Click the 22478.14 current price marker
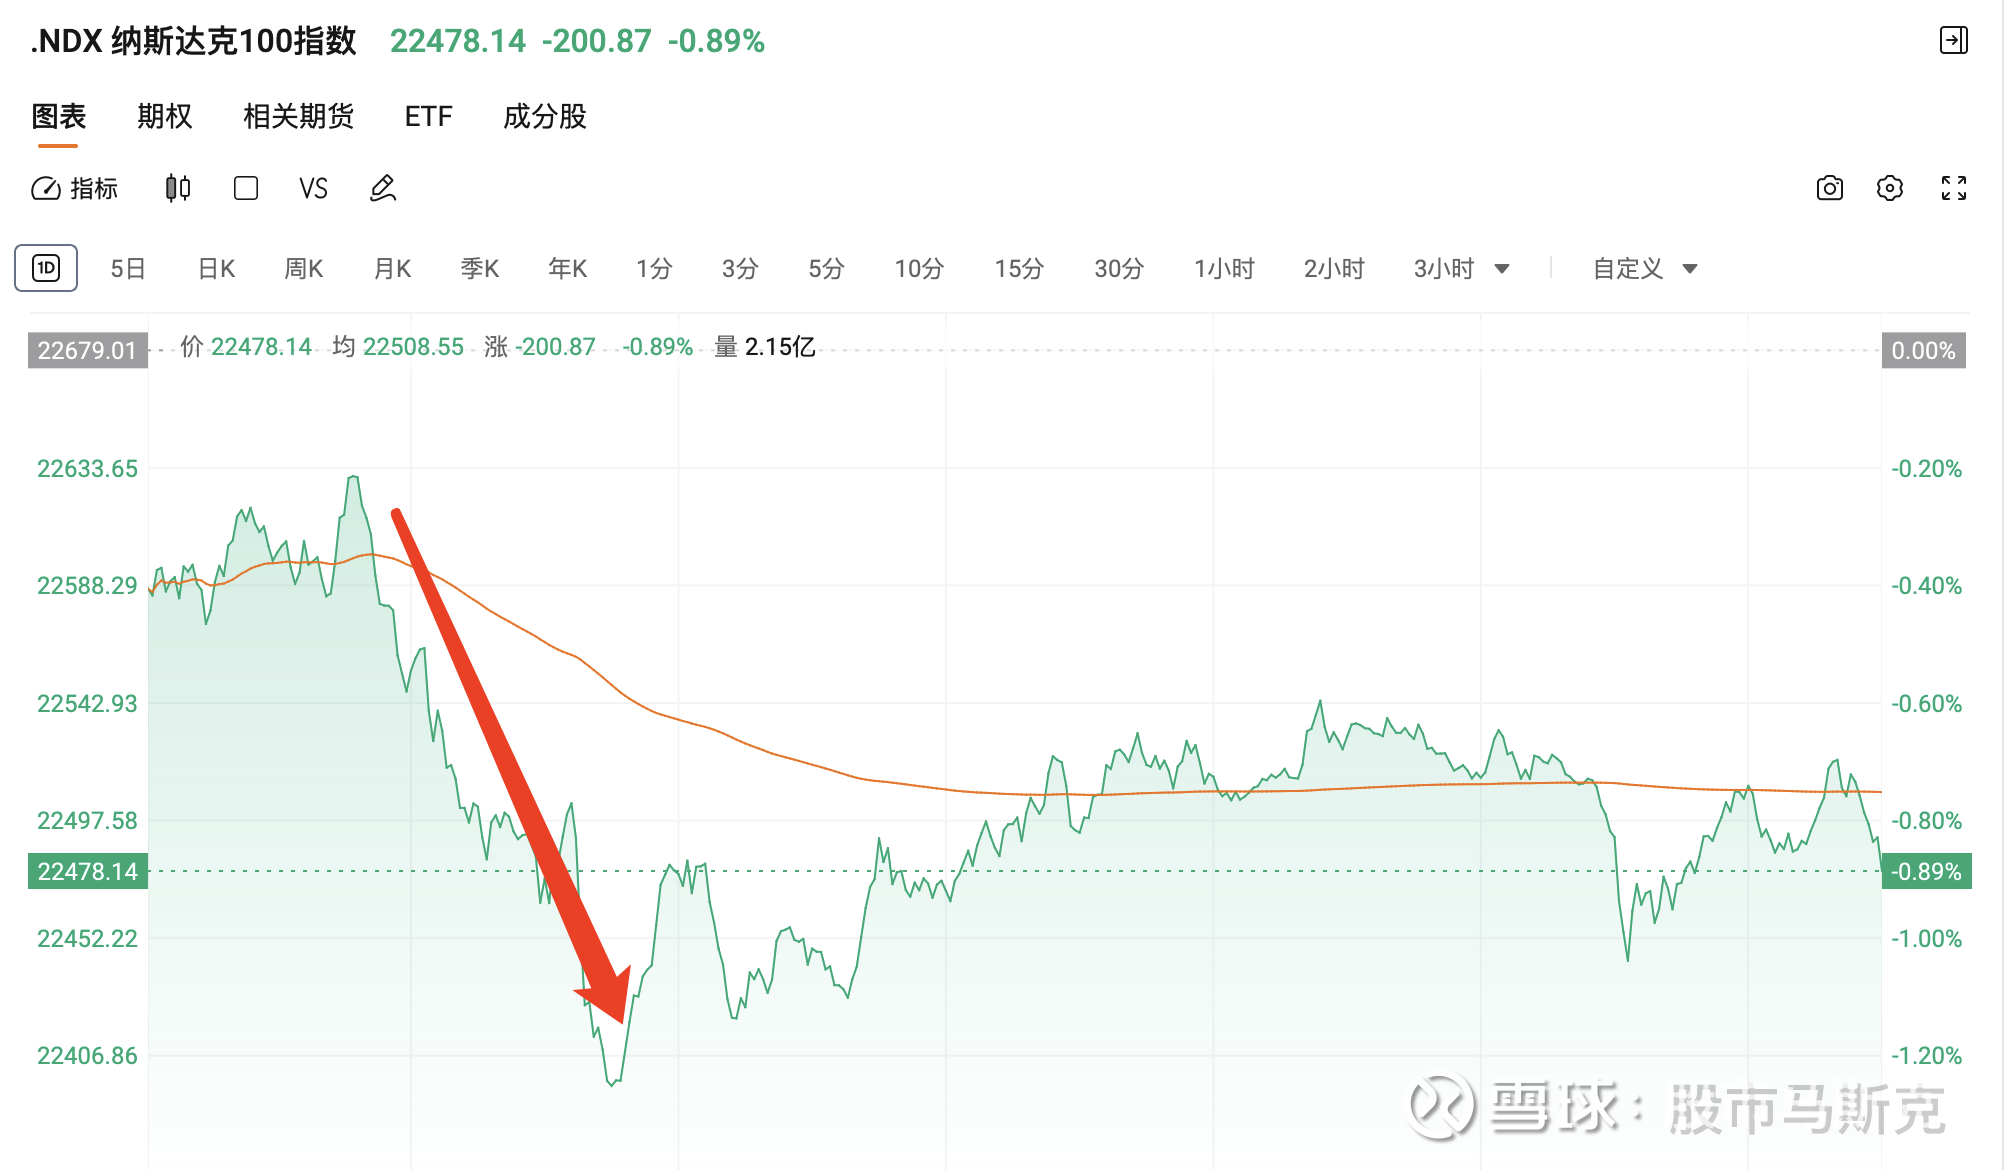The height and width of the screenshot is (1170, 2004). point(88,871)
